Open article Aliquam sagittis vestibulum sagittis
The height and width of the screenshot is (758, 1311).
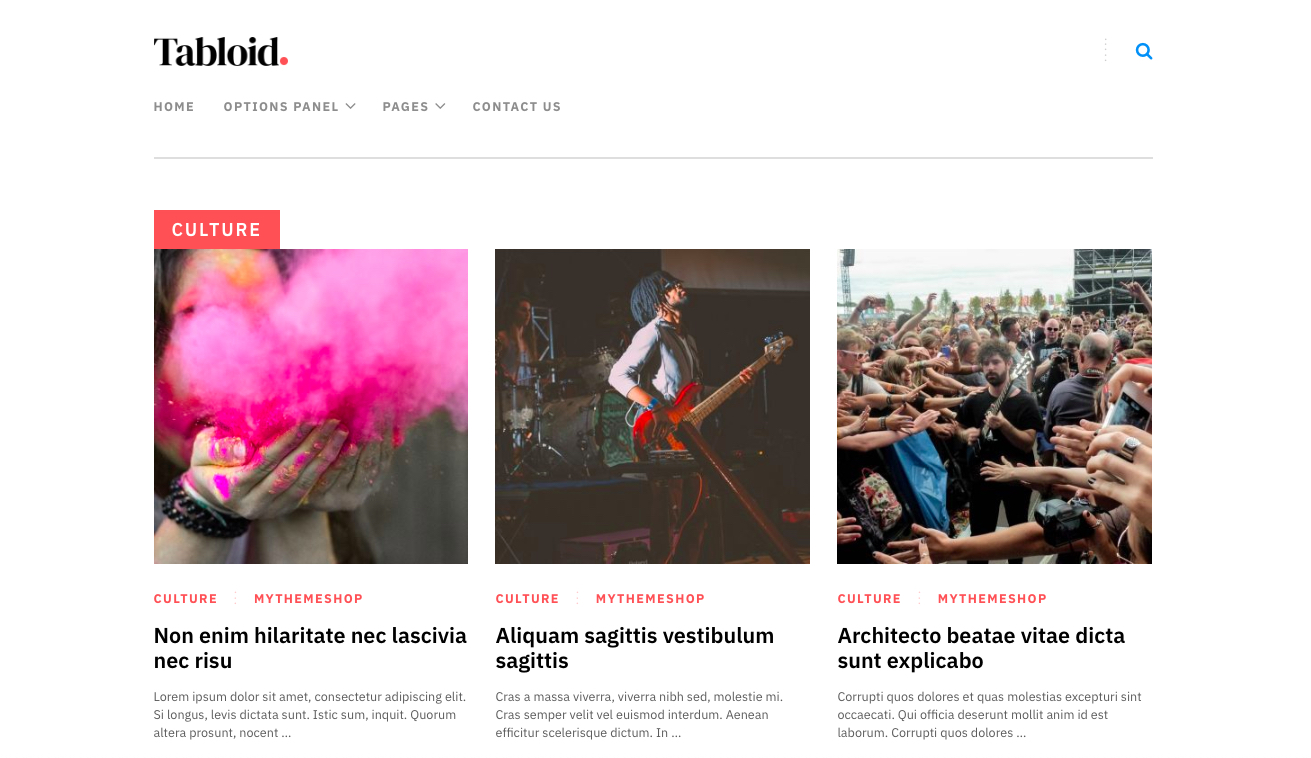click(x=635, y=648)
